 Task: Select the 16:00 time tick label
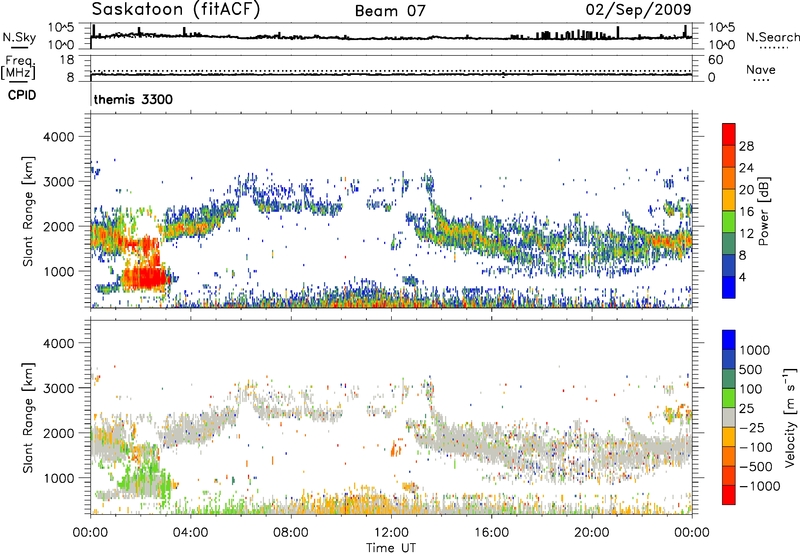click(491, 533)
